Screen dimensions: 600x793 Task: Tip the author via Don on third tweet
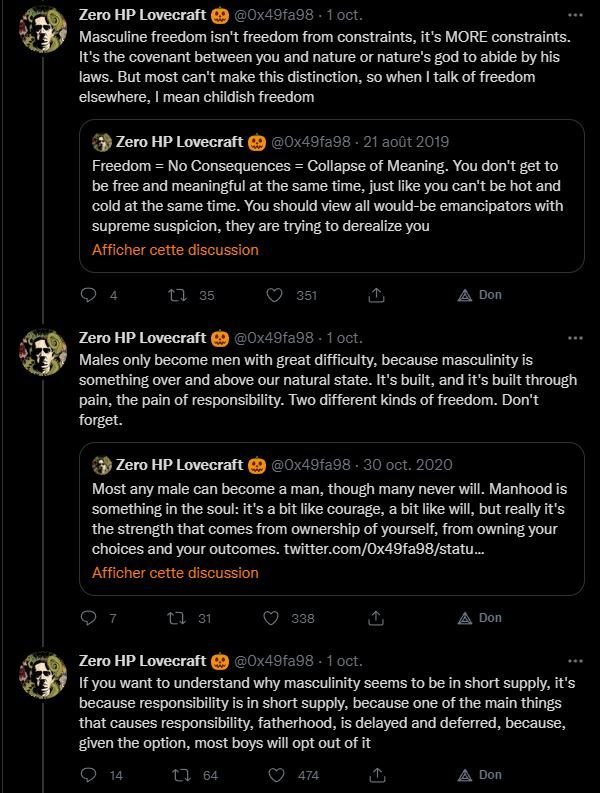pyautogui.click(x=480, y=775)
